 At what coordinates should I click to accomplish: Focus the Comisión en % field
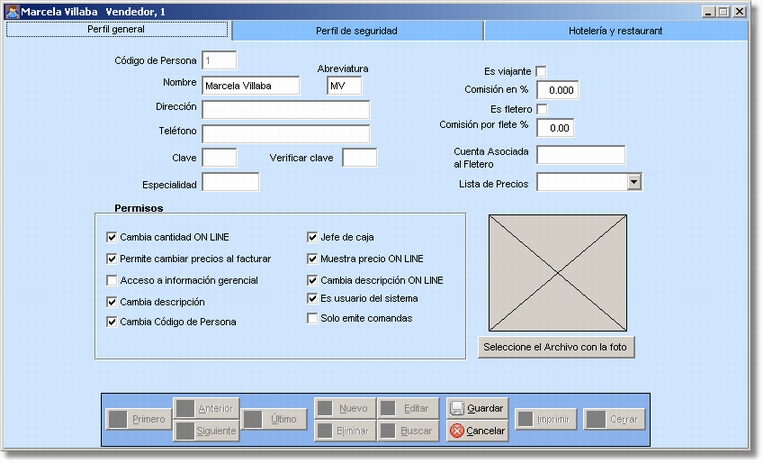click(x=558, y=90)
